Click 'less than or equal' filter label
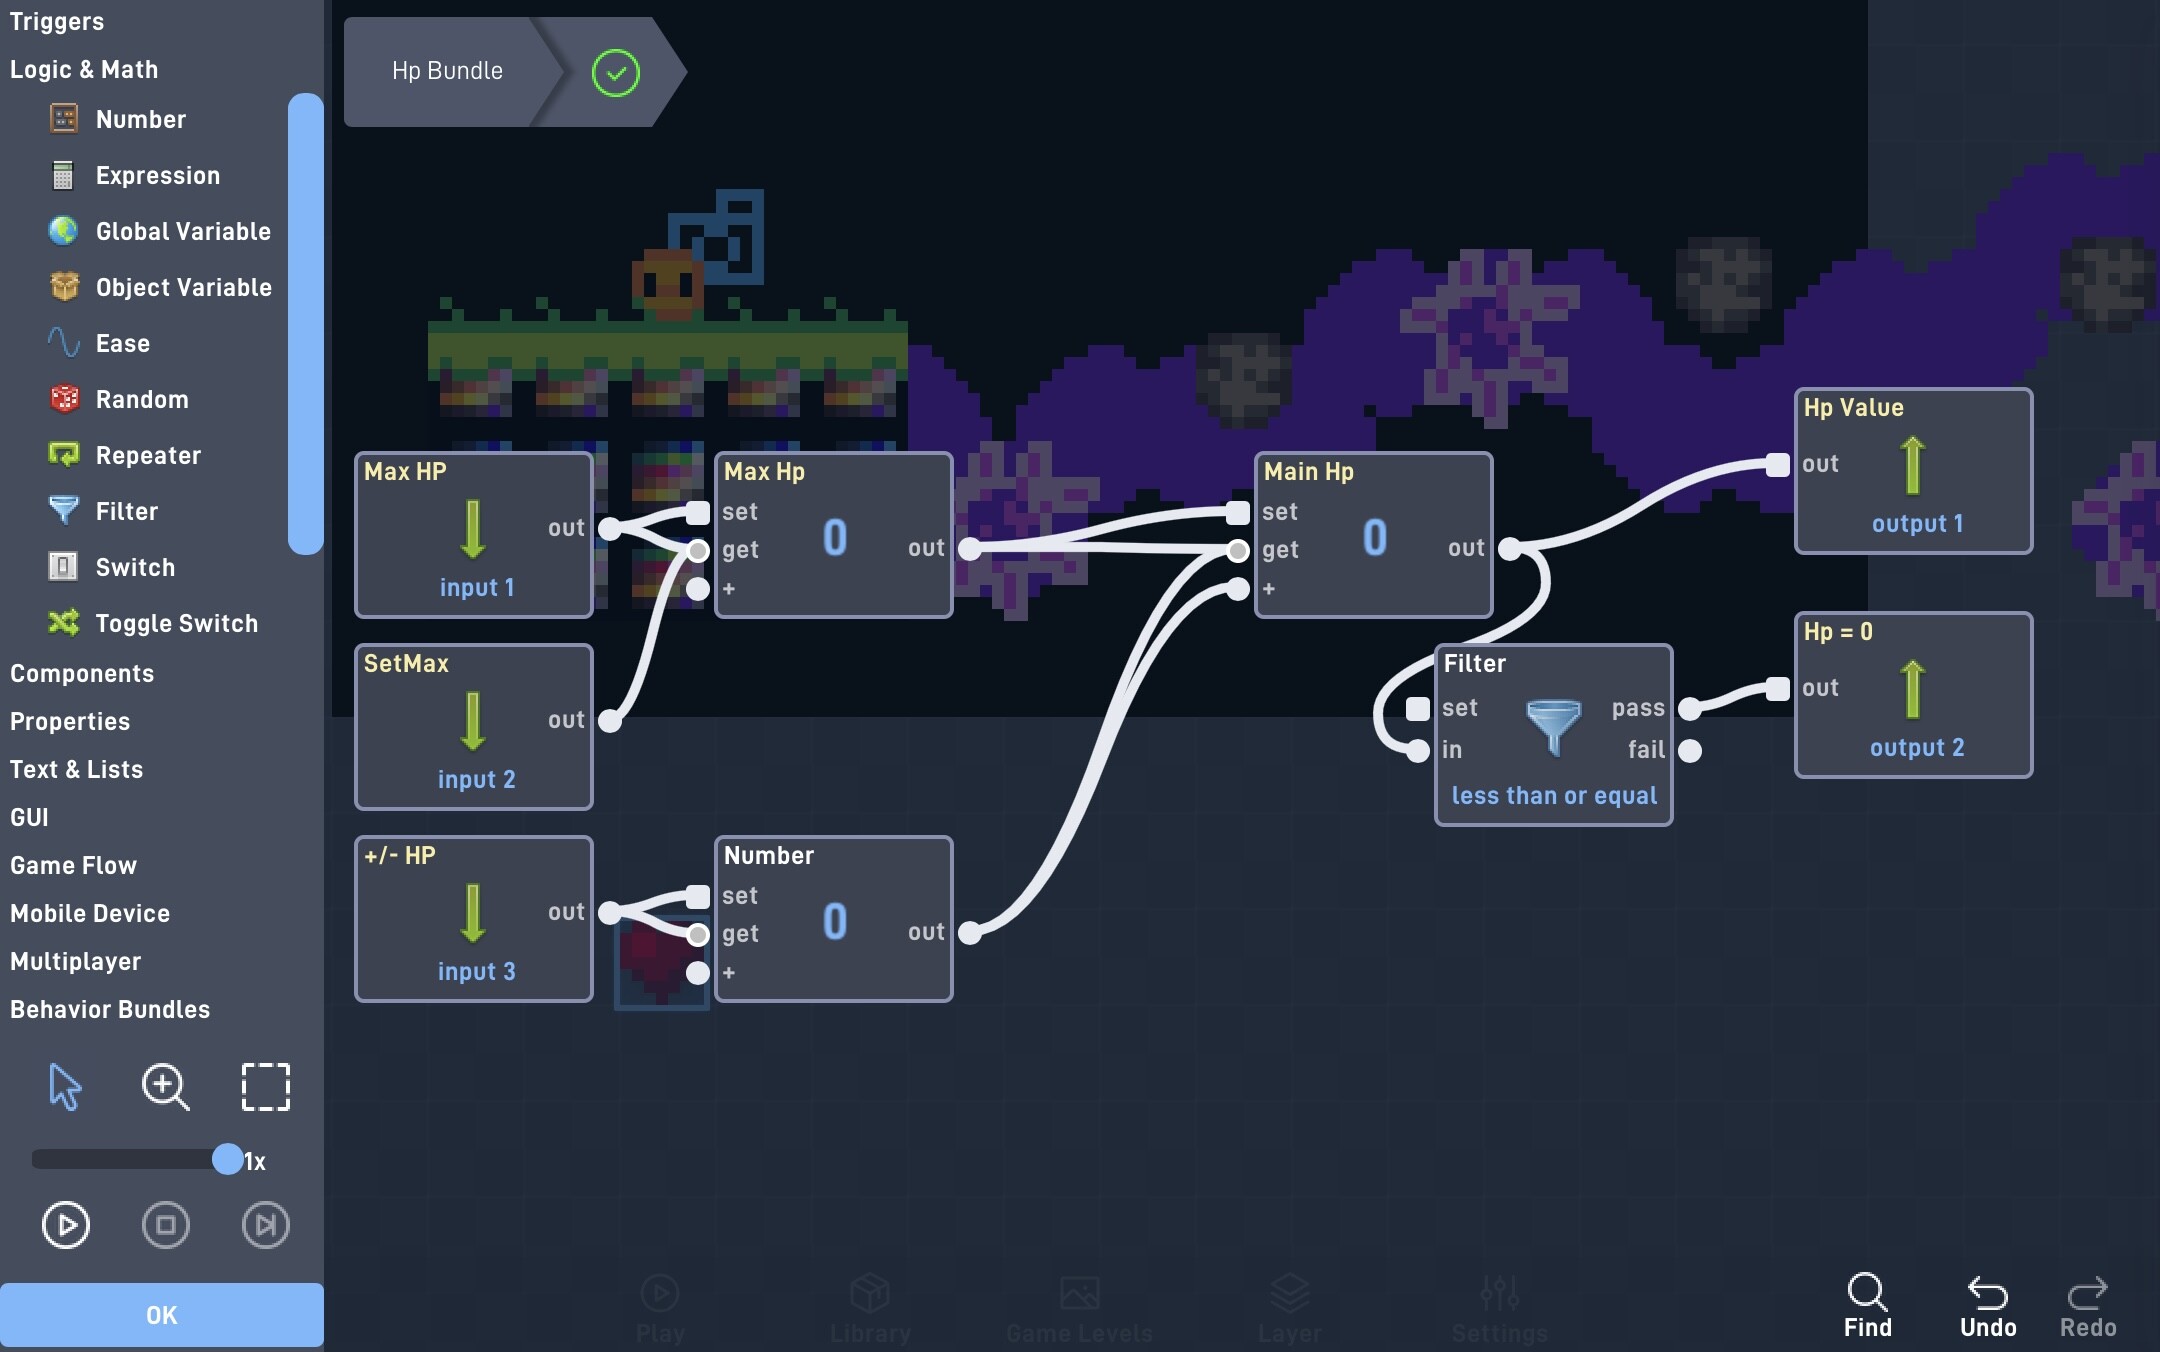 pos(1554,795)
